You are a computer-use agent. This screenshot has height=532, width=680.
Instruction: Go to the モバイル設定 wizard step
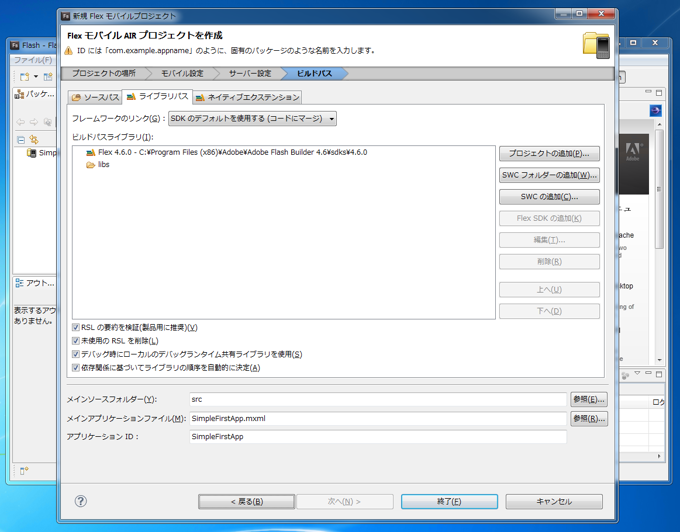tap(182, 73)
